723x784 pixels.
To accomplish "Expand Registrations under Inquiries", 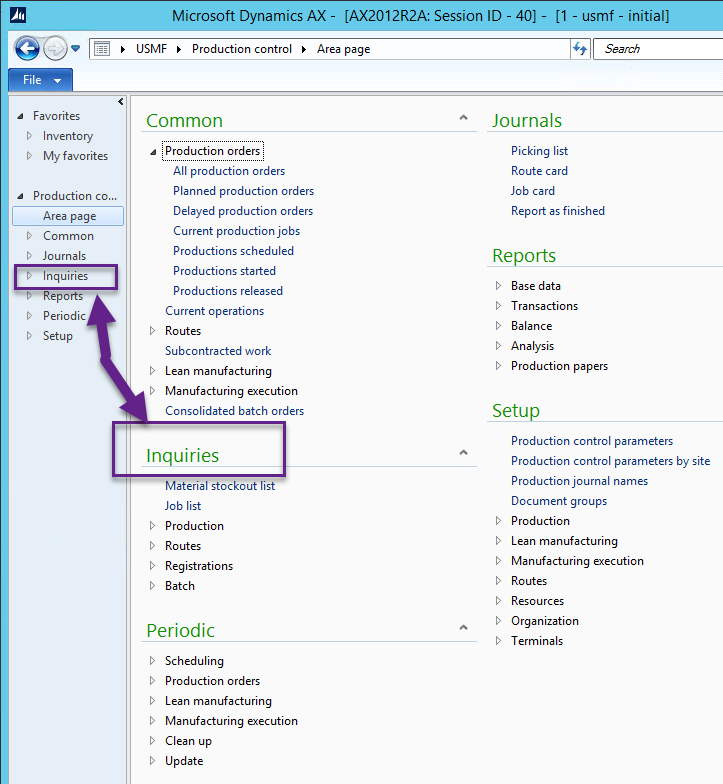I will [152, 566].
